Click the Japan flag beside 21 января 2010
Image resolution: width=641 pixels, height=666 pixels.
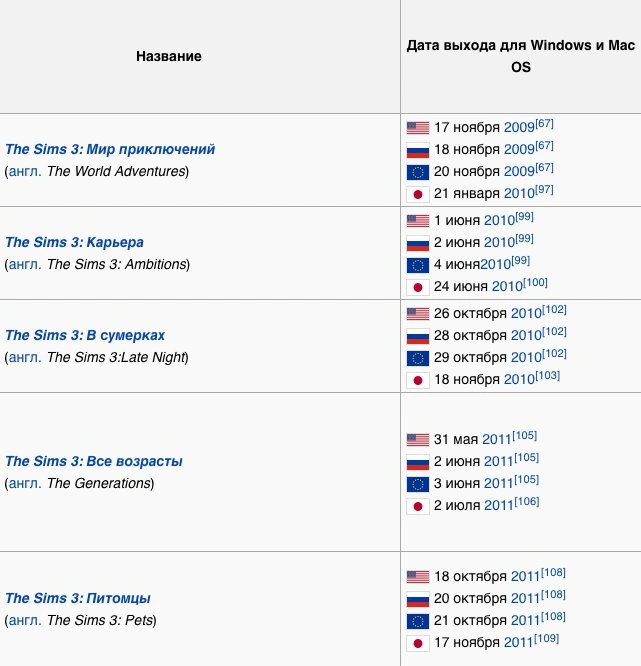point(418,193)
